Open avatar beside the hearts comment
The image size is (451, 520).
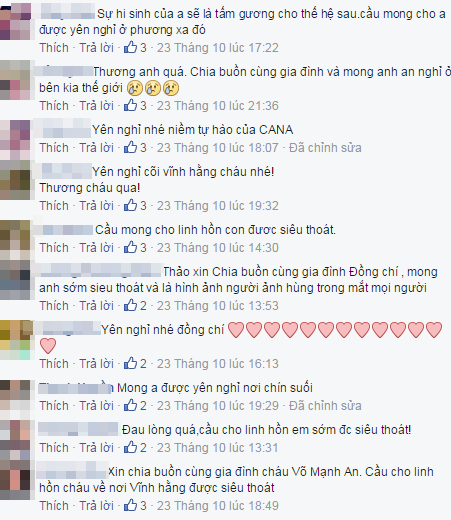tap(16, 340)
